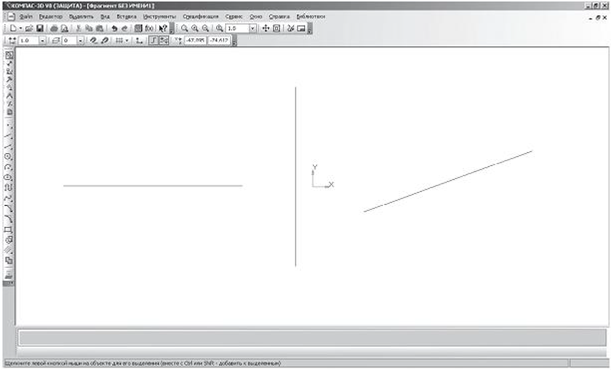Open the Вставка menu
This screenshot has width=611, height=370.
click(127, 17)
